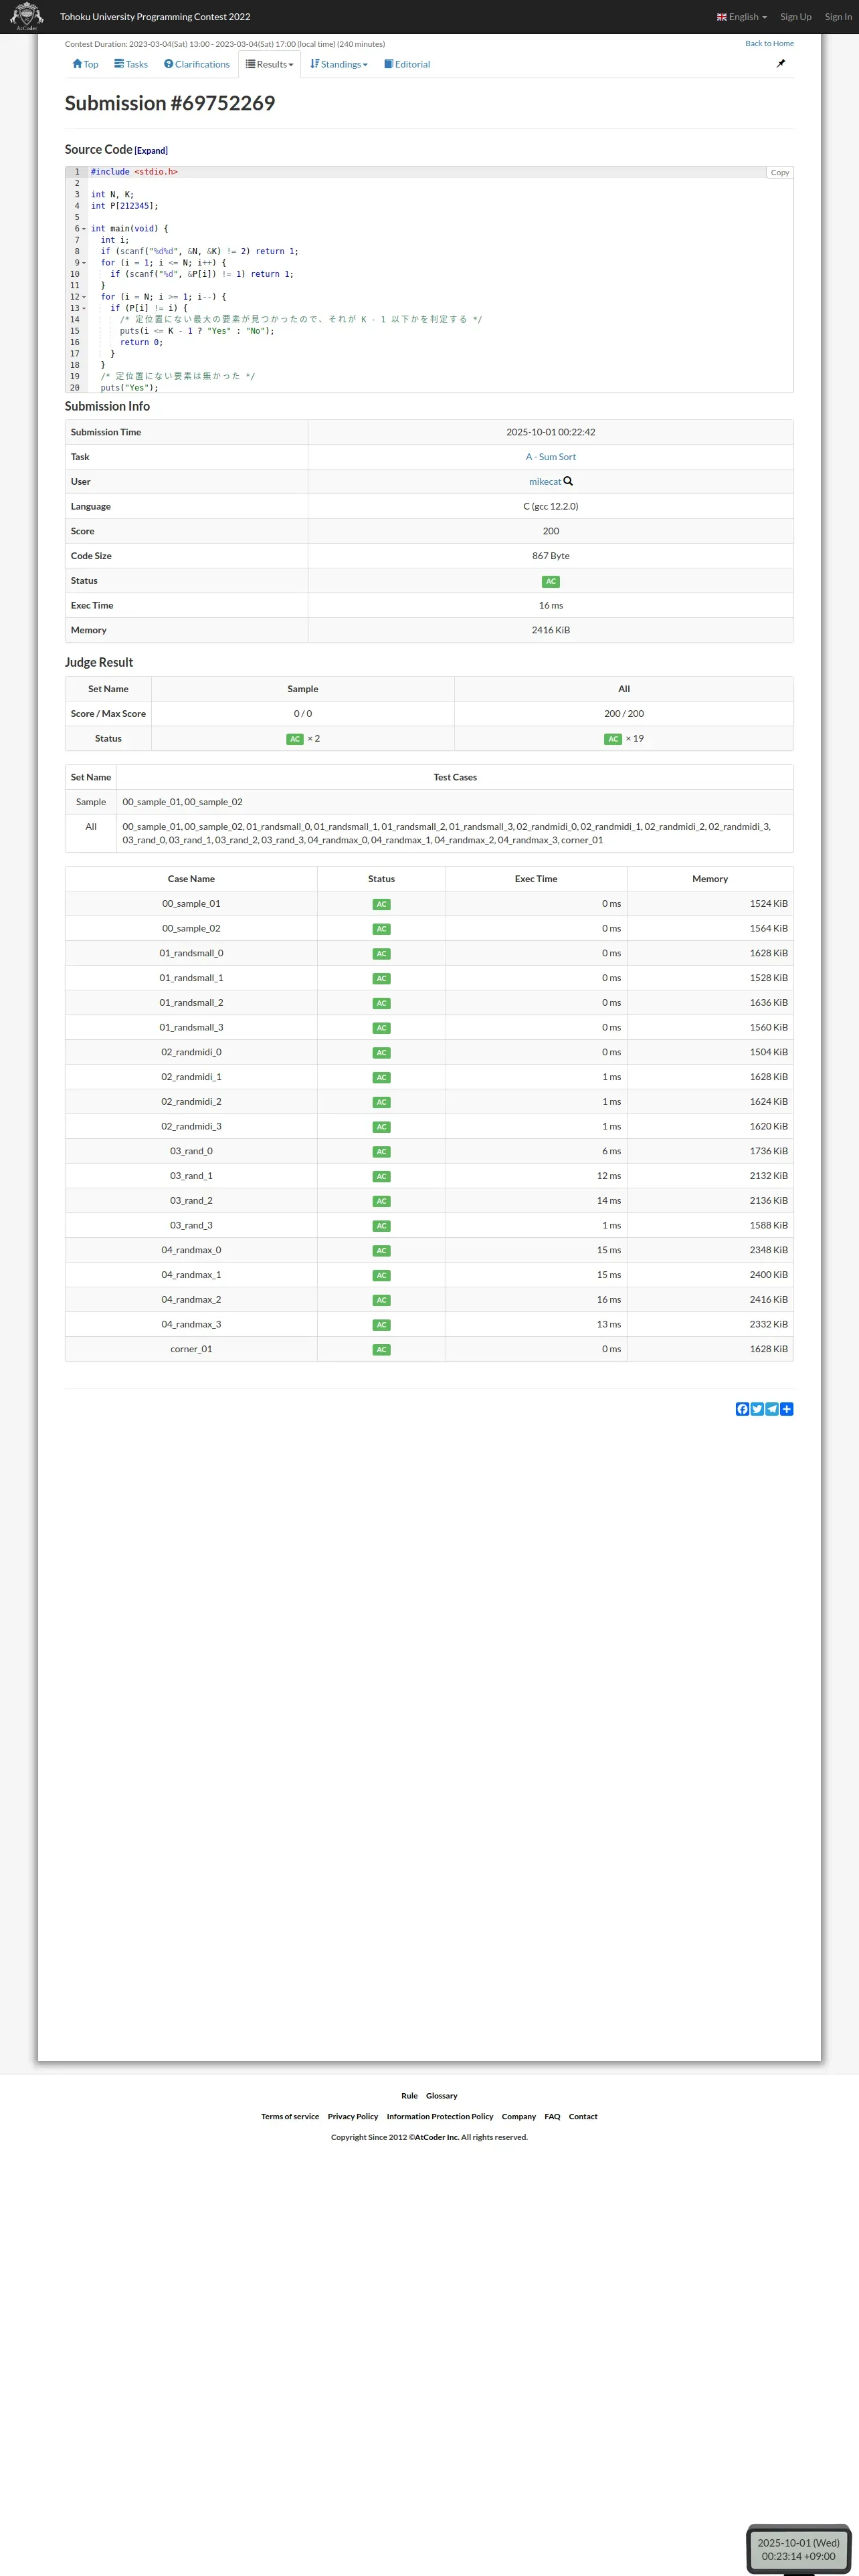This screenshot has width=859, height=2576.
Task: Click Sign Up in header
Action: pyautogui.click(x=796, y=17)
